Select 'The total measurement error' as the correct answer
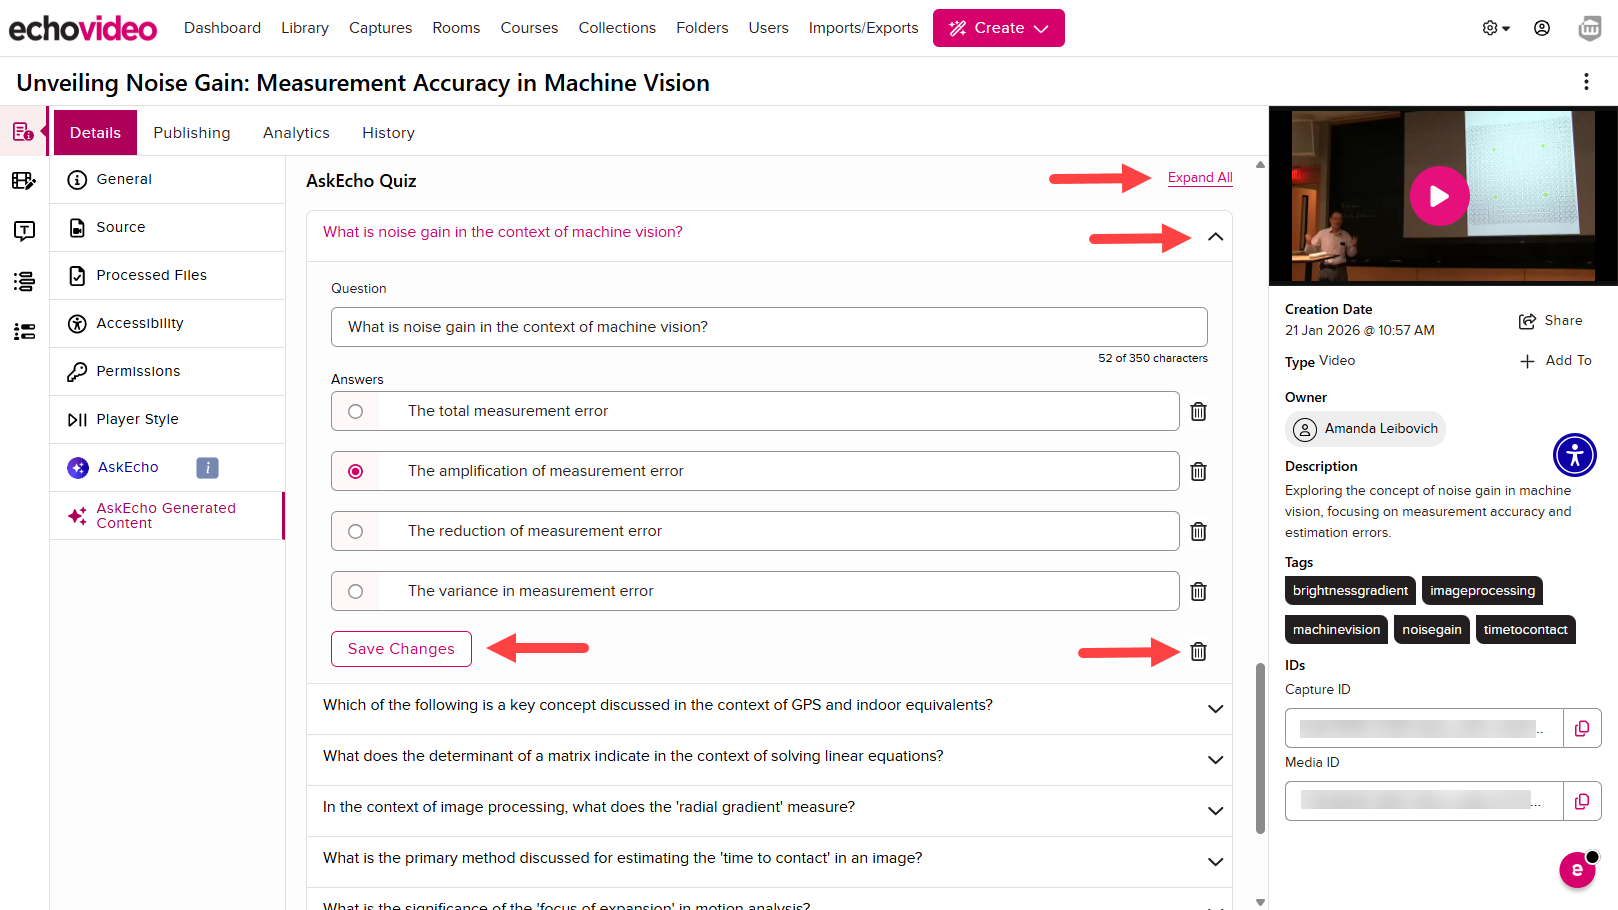This screenshot has height=910, width=1618. 356,411
